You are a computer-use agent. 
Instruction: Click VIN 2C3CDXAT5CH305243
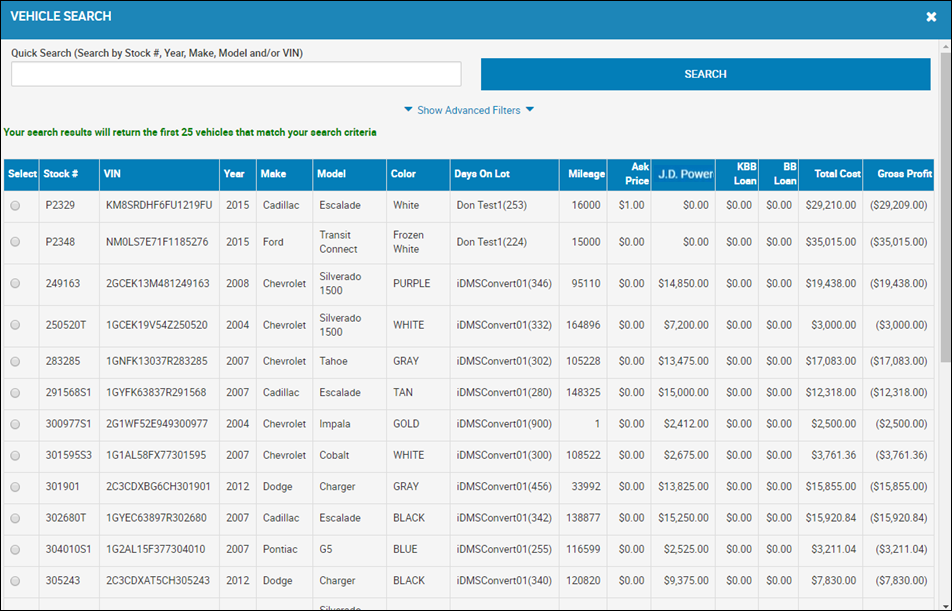pos(158,581)
